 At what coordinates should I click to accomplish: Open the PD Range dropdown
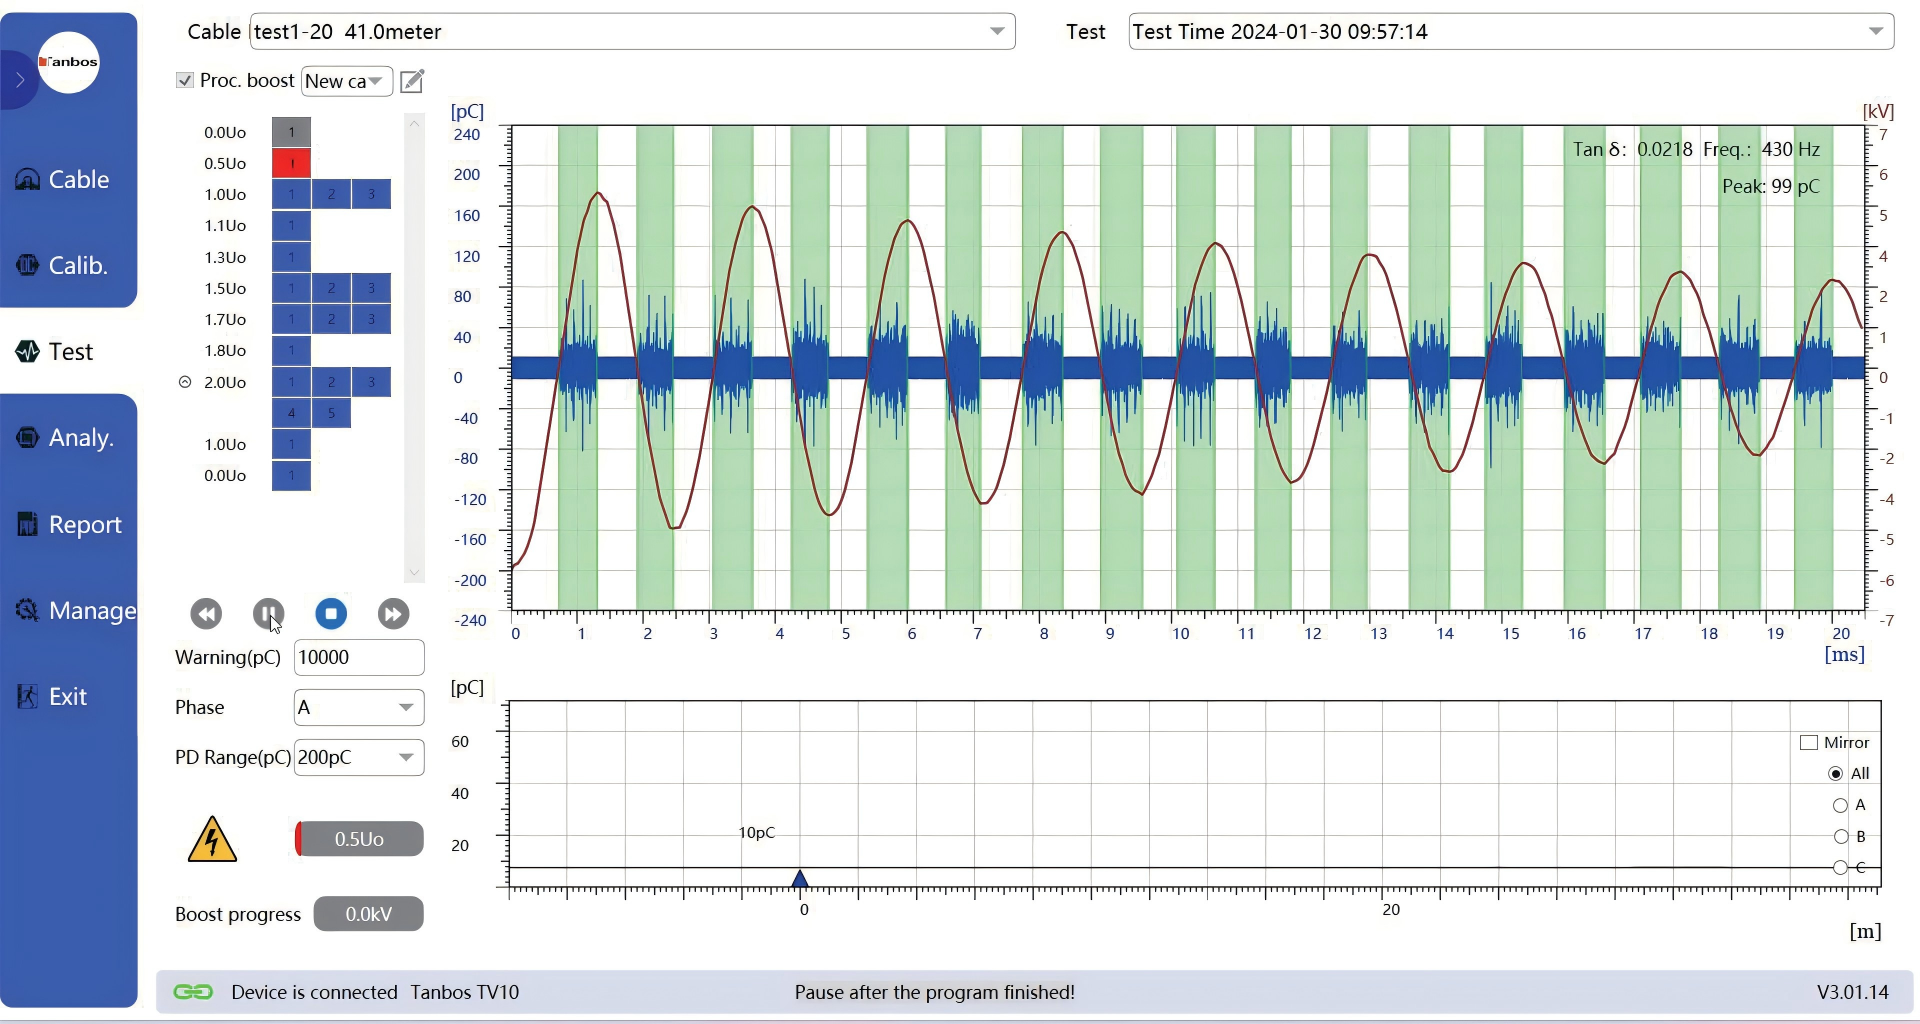pos(405,758)
